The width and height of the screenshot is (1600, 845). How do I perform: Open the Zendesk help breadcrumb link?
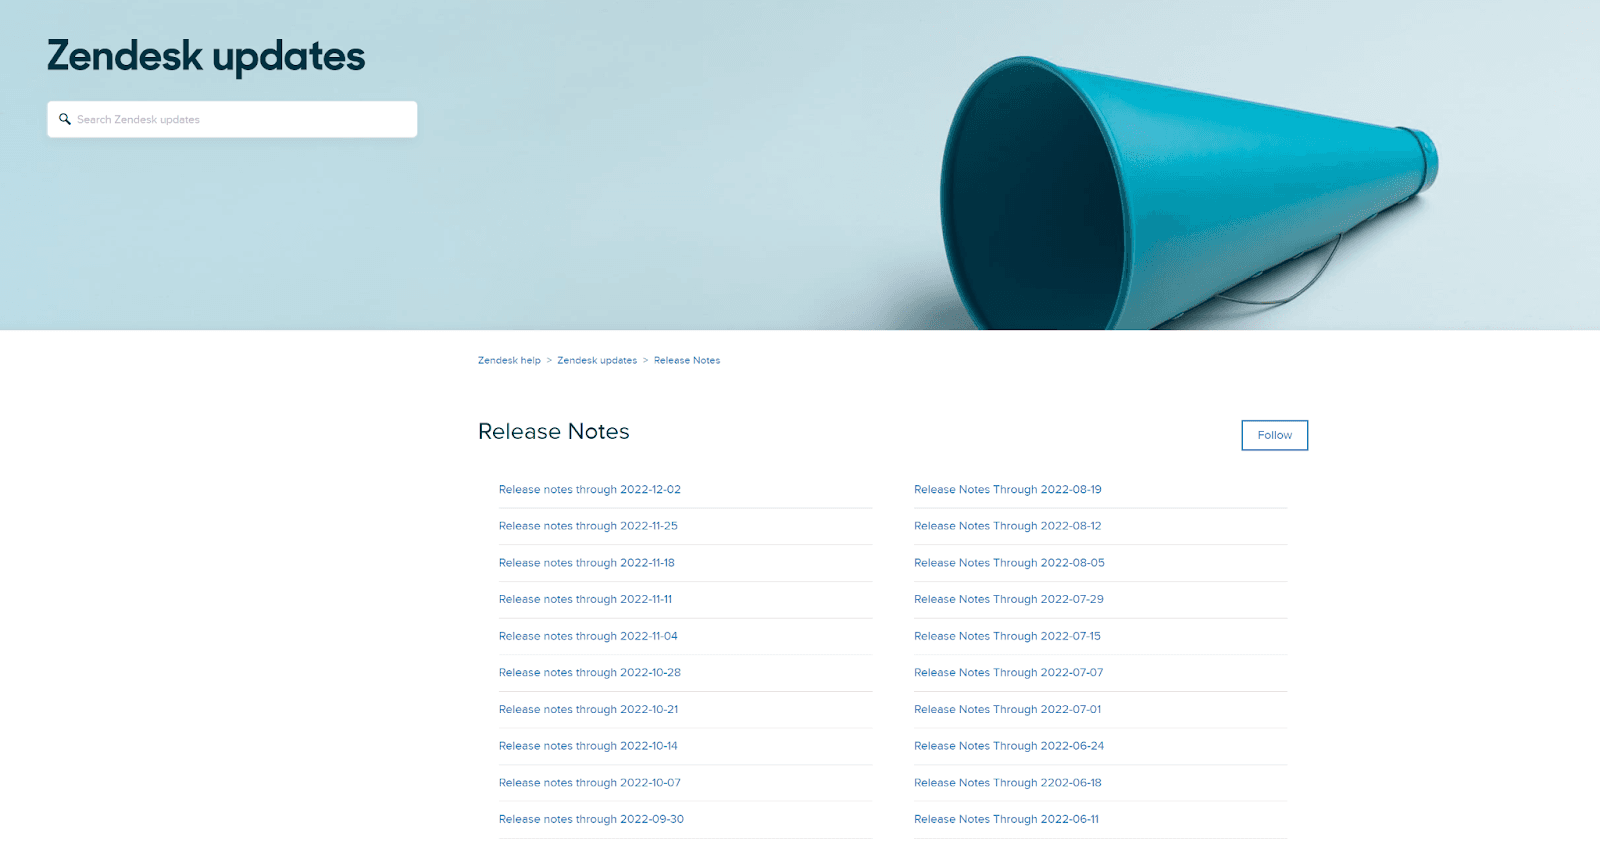(x=509, y=360)
